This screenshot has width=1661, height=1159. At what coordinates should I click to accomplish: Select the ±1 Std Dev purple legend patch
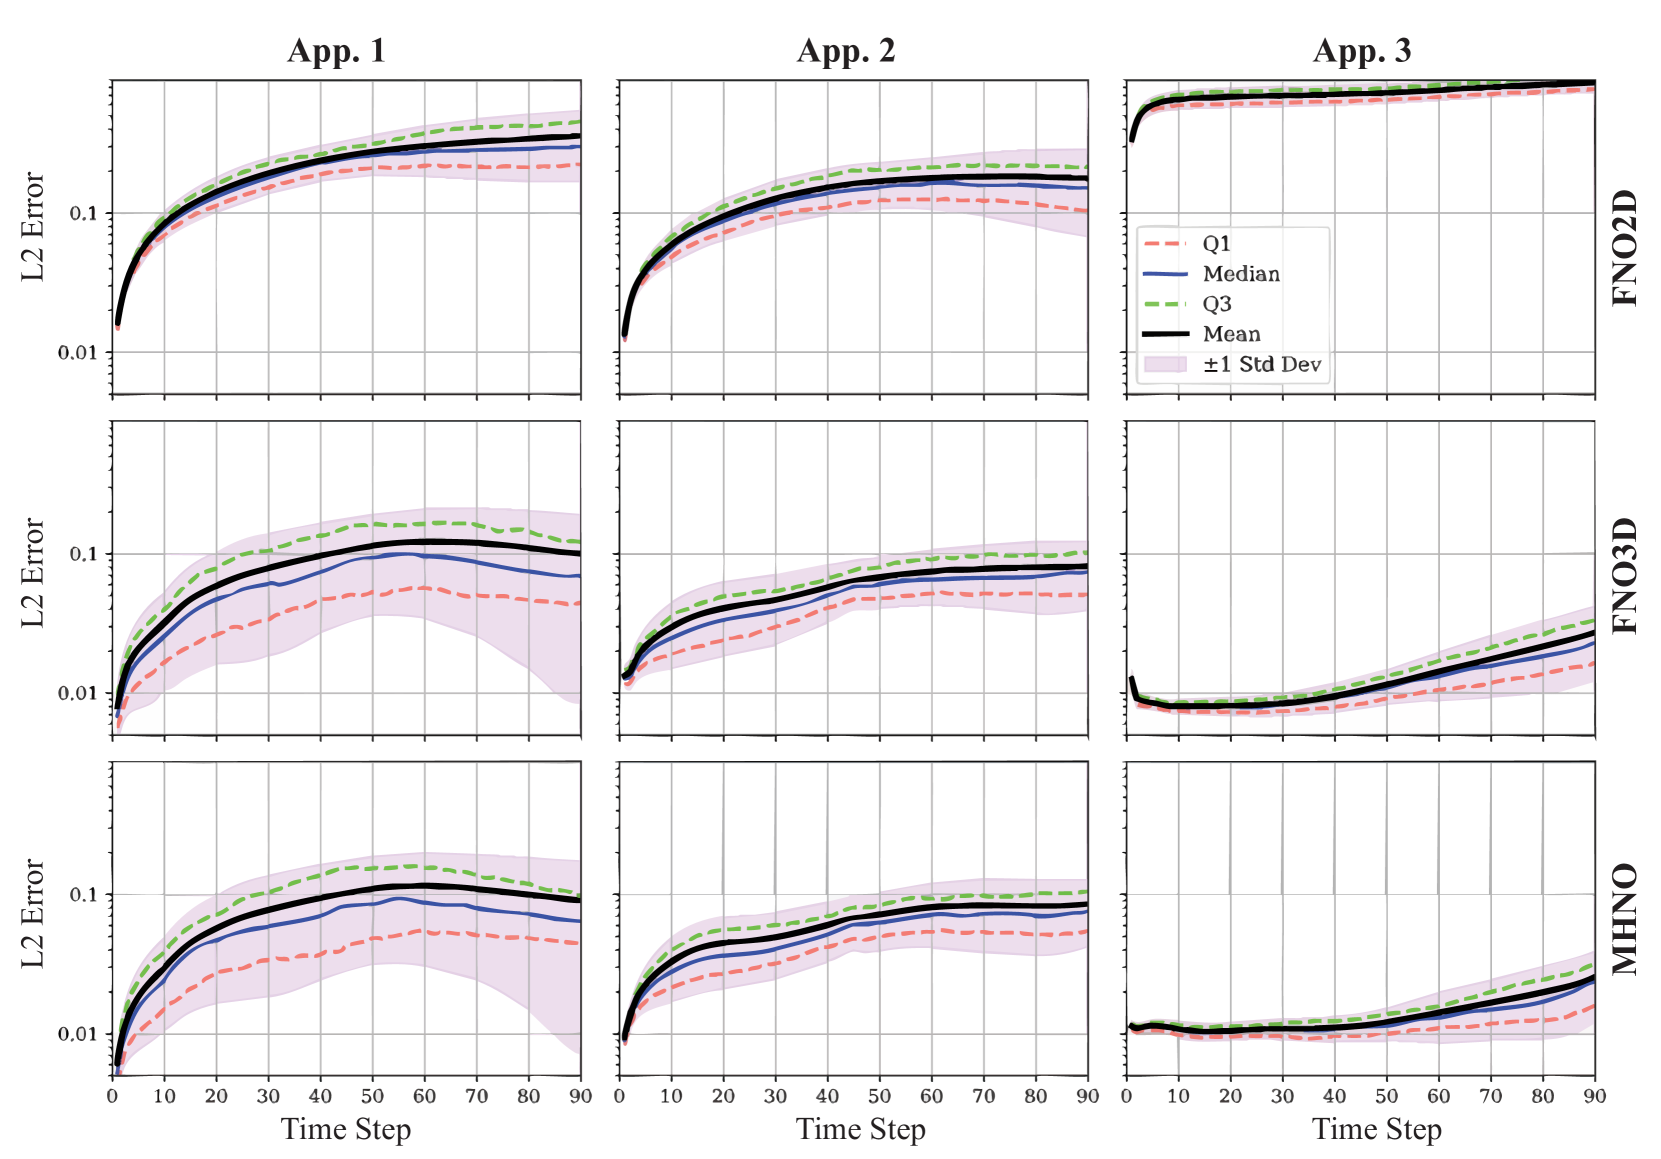[1165, 364]
